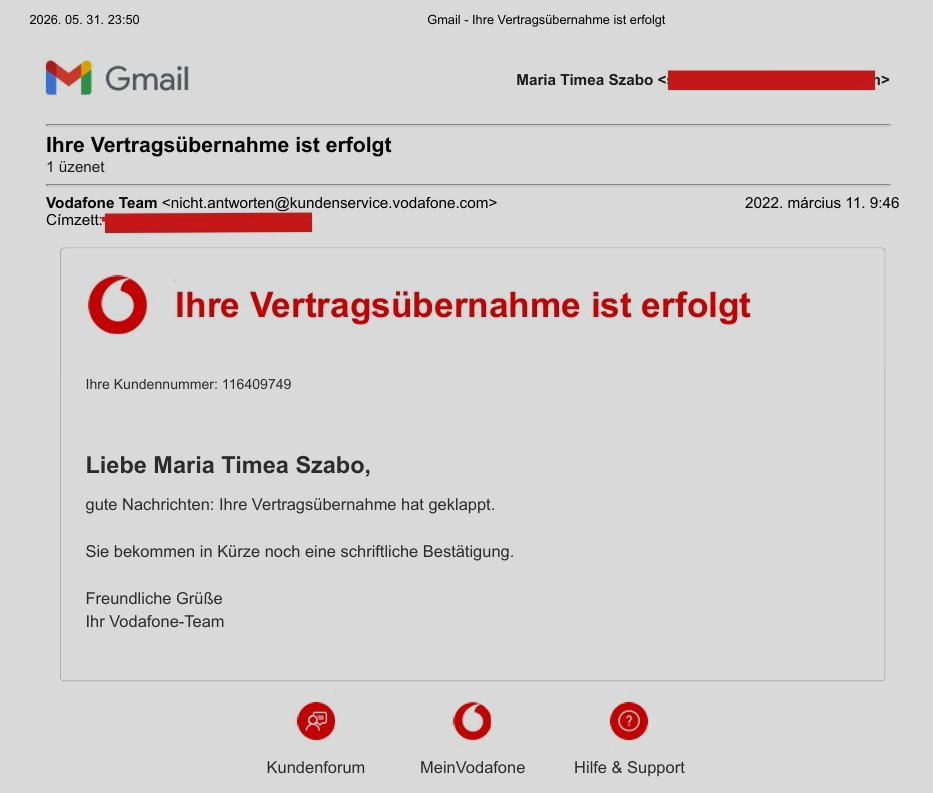933x793 pixels.
Task: Click the Gmail wordmark text
Action: [147, 79]
